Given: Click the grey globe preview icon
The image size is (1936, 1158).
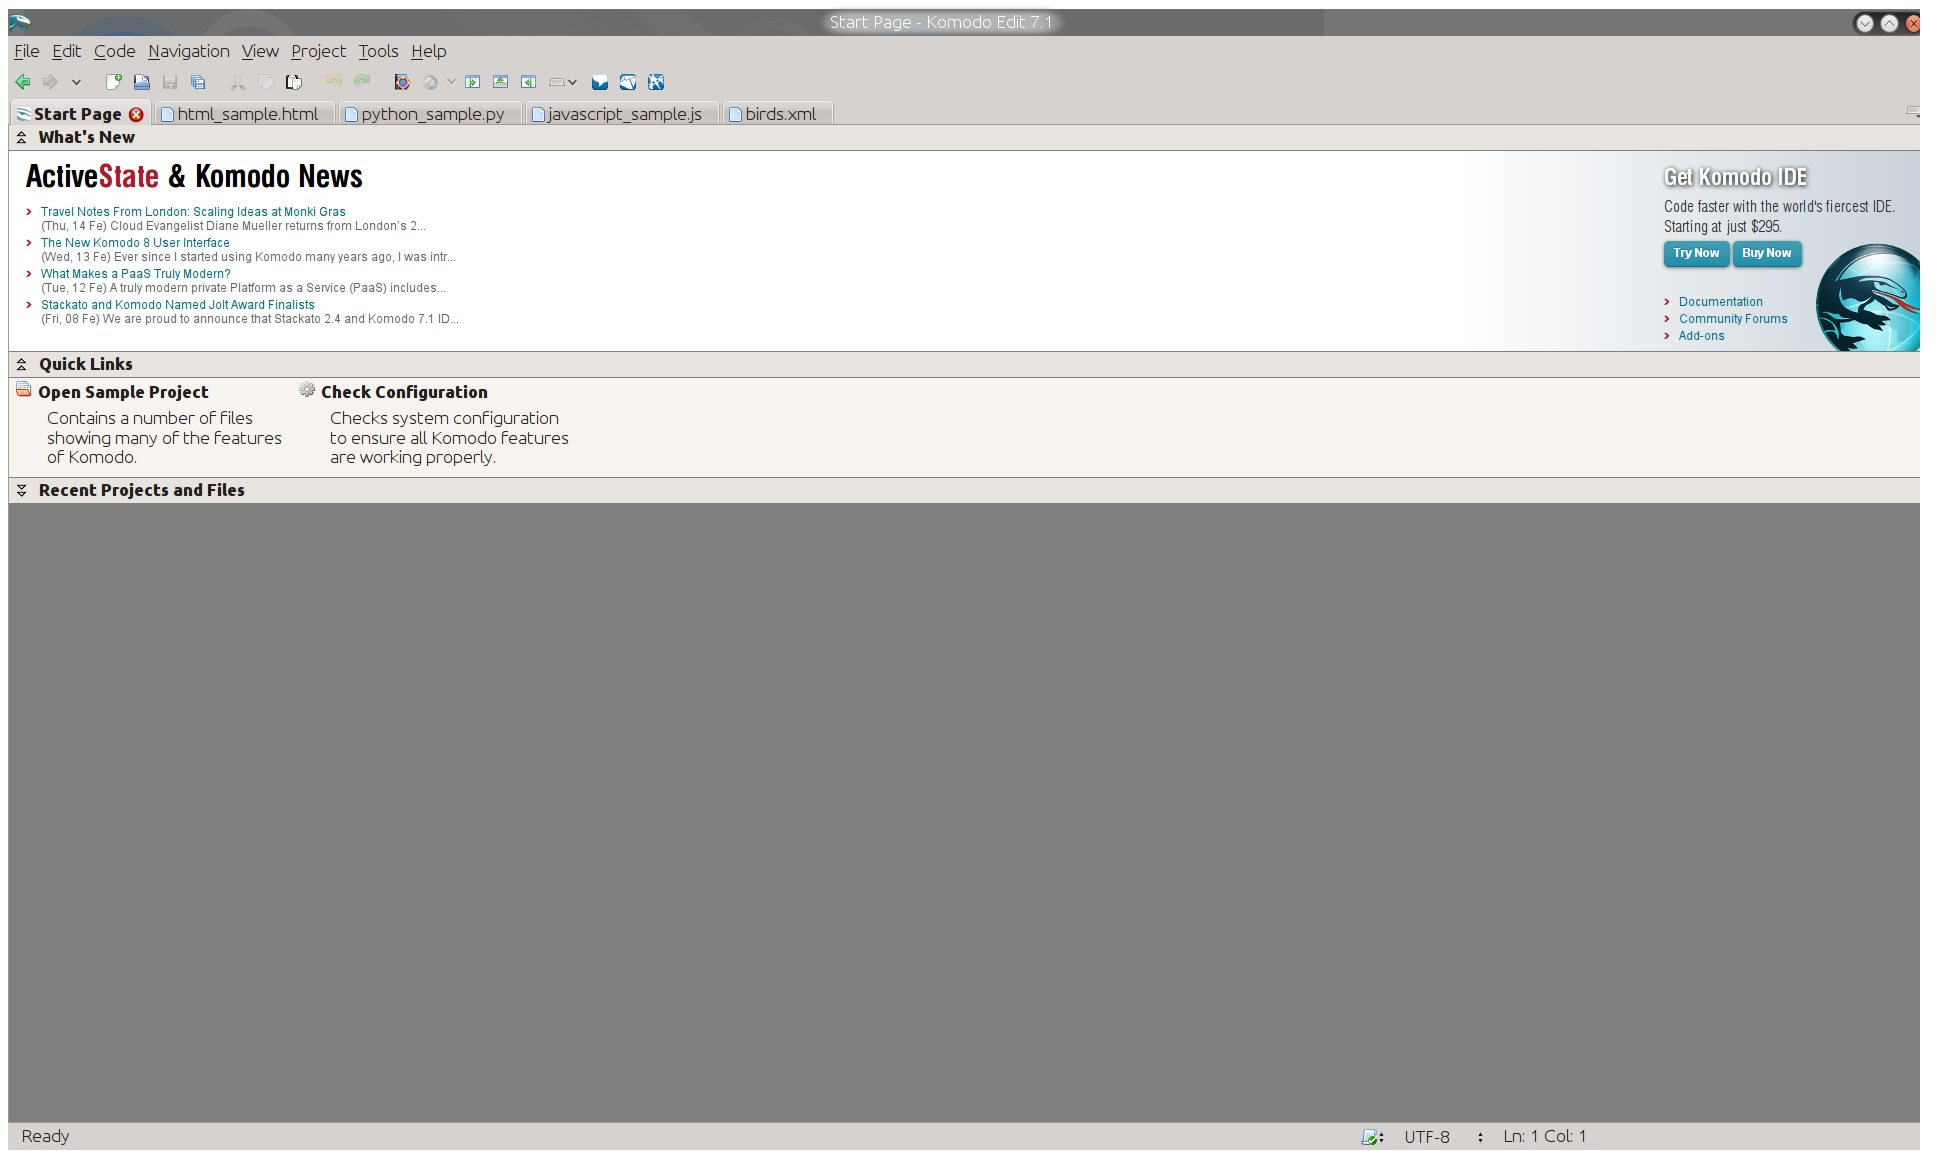Looking at the screenshot, I should (x=430, y=82).
